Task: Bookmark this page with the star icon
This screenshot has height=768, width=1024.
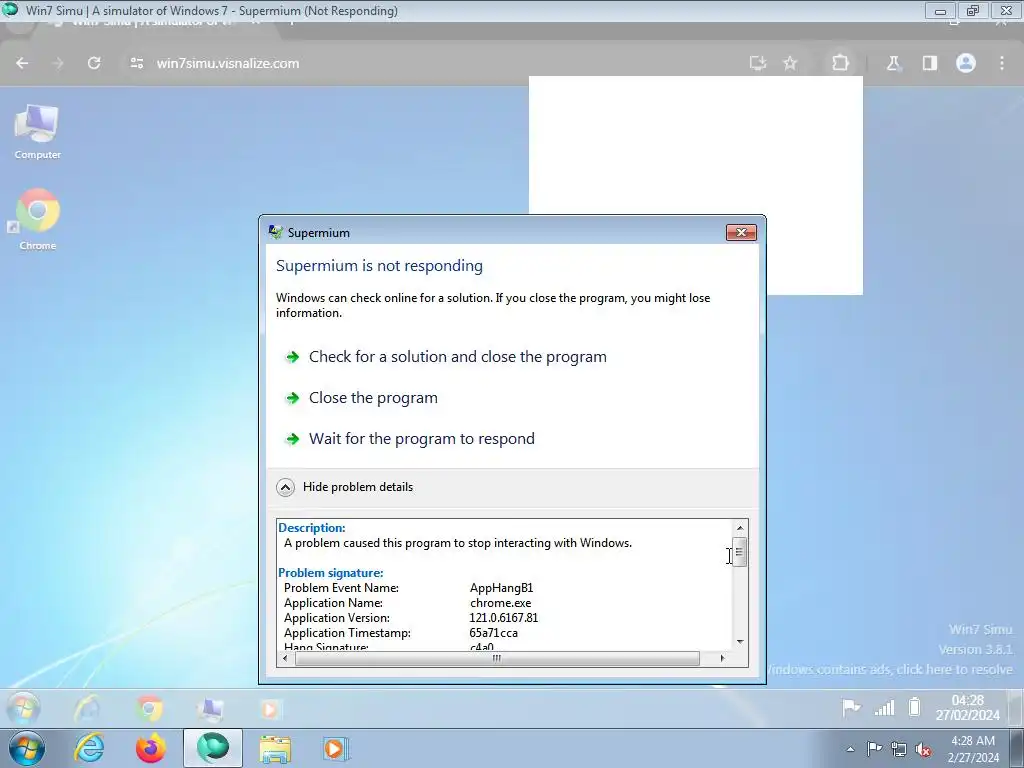Action: click(x=790, y=63)
